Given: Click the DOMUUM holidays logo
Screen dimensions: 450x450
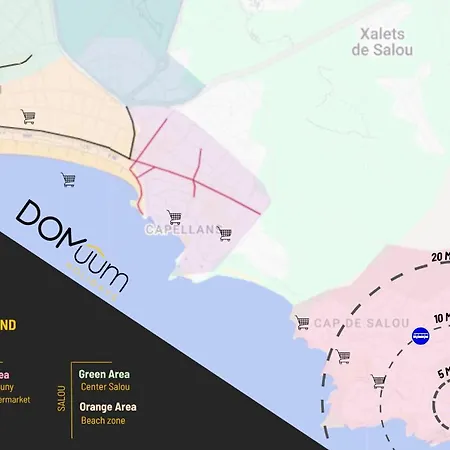Looking at the screenshot, I should click(72, 250).
